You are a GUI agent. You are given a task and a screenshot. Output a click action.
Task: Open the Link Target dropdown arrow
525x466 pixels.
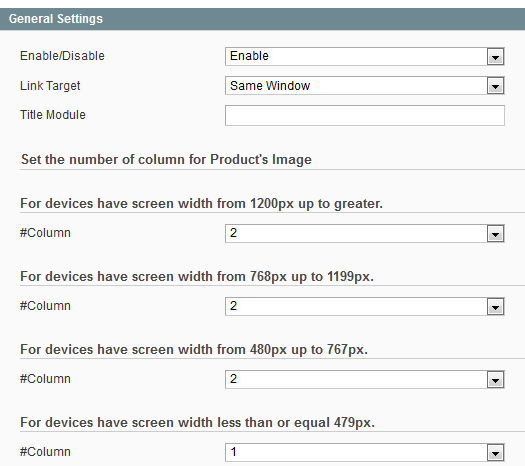(x=495, y=86)
